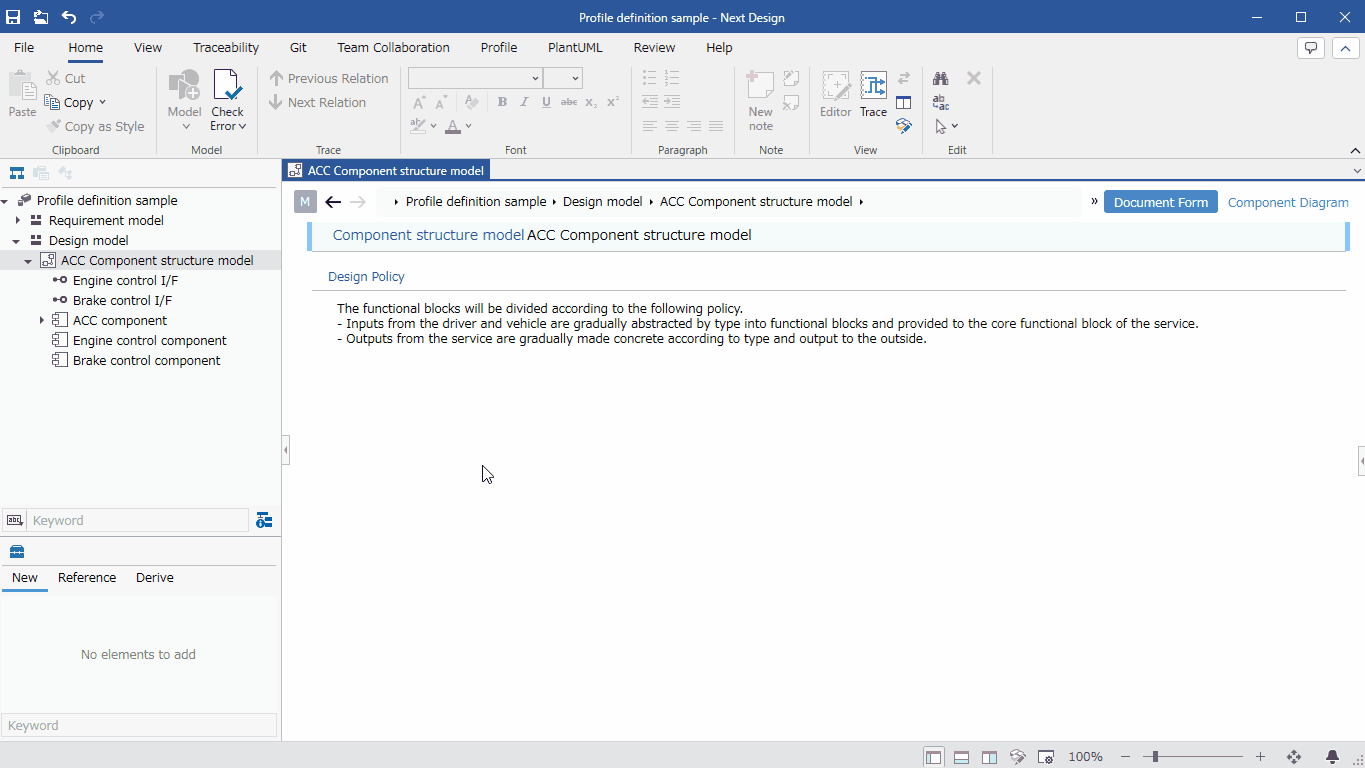The height and width of the screenshot is (768, 1365).
Task: Click the undo icon in title bar
Action: click(x=69, y=17)
